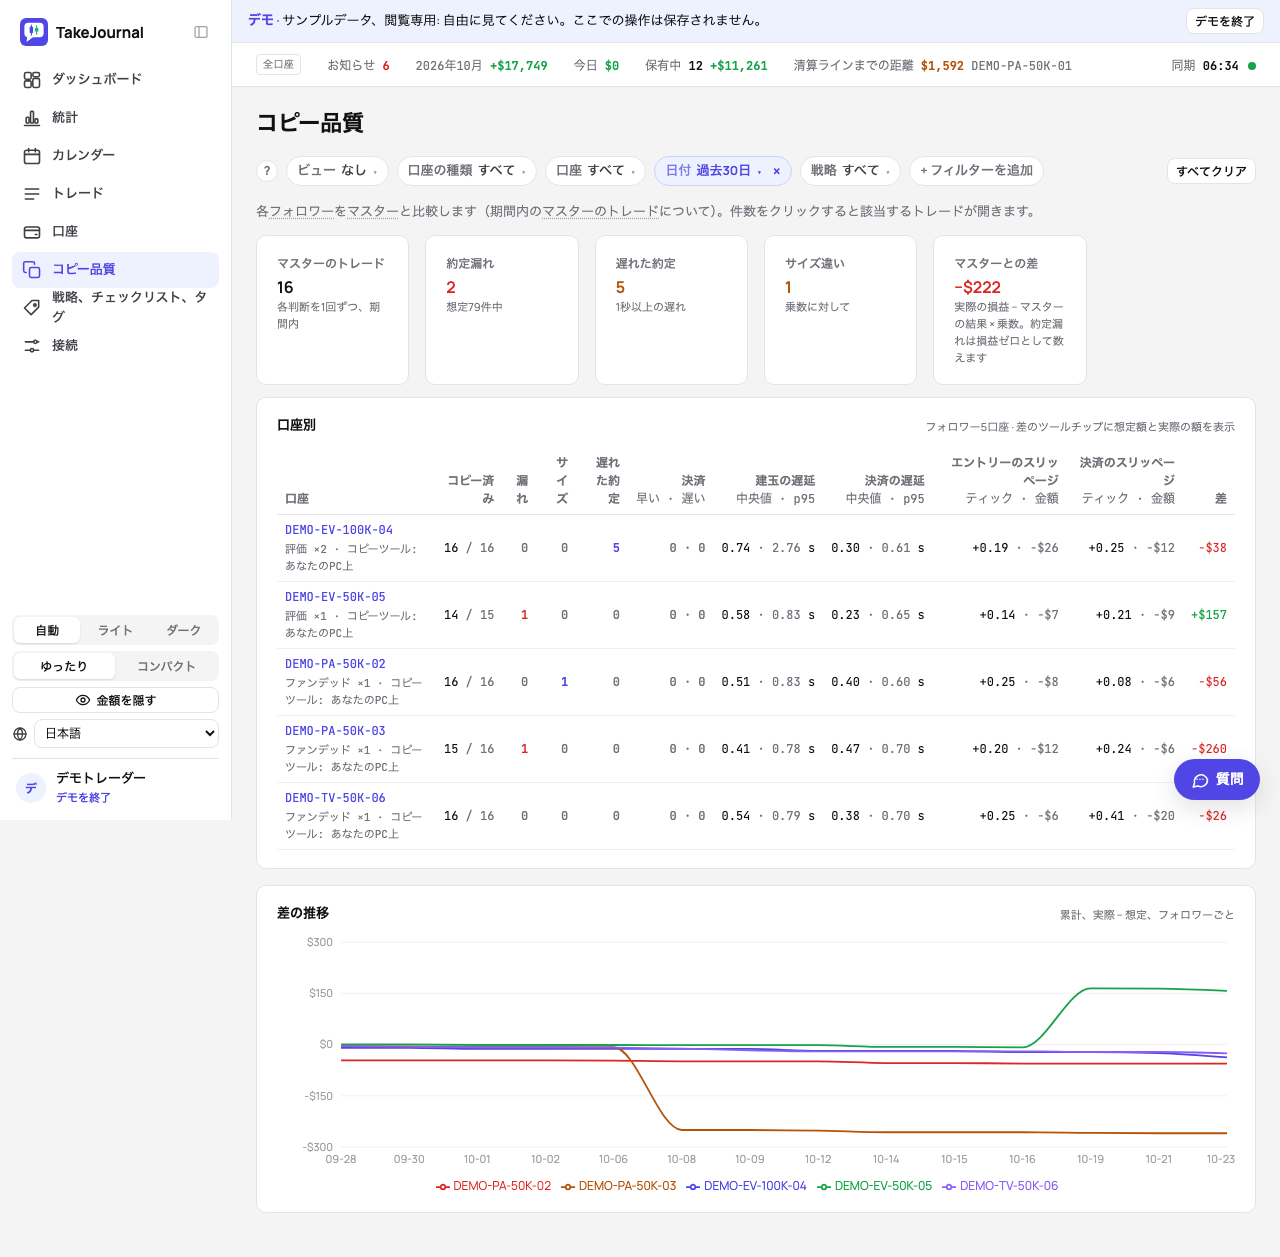Toggle 金額を隠す eye button
The width and height of the screenshot is (1280, 1257).
[x=116, y=700]
